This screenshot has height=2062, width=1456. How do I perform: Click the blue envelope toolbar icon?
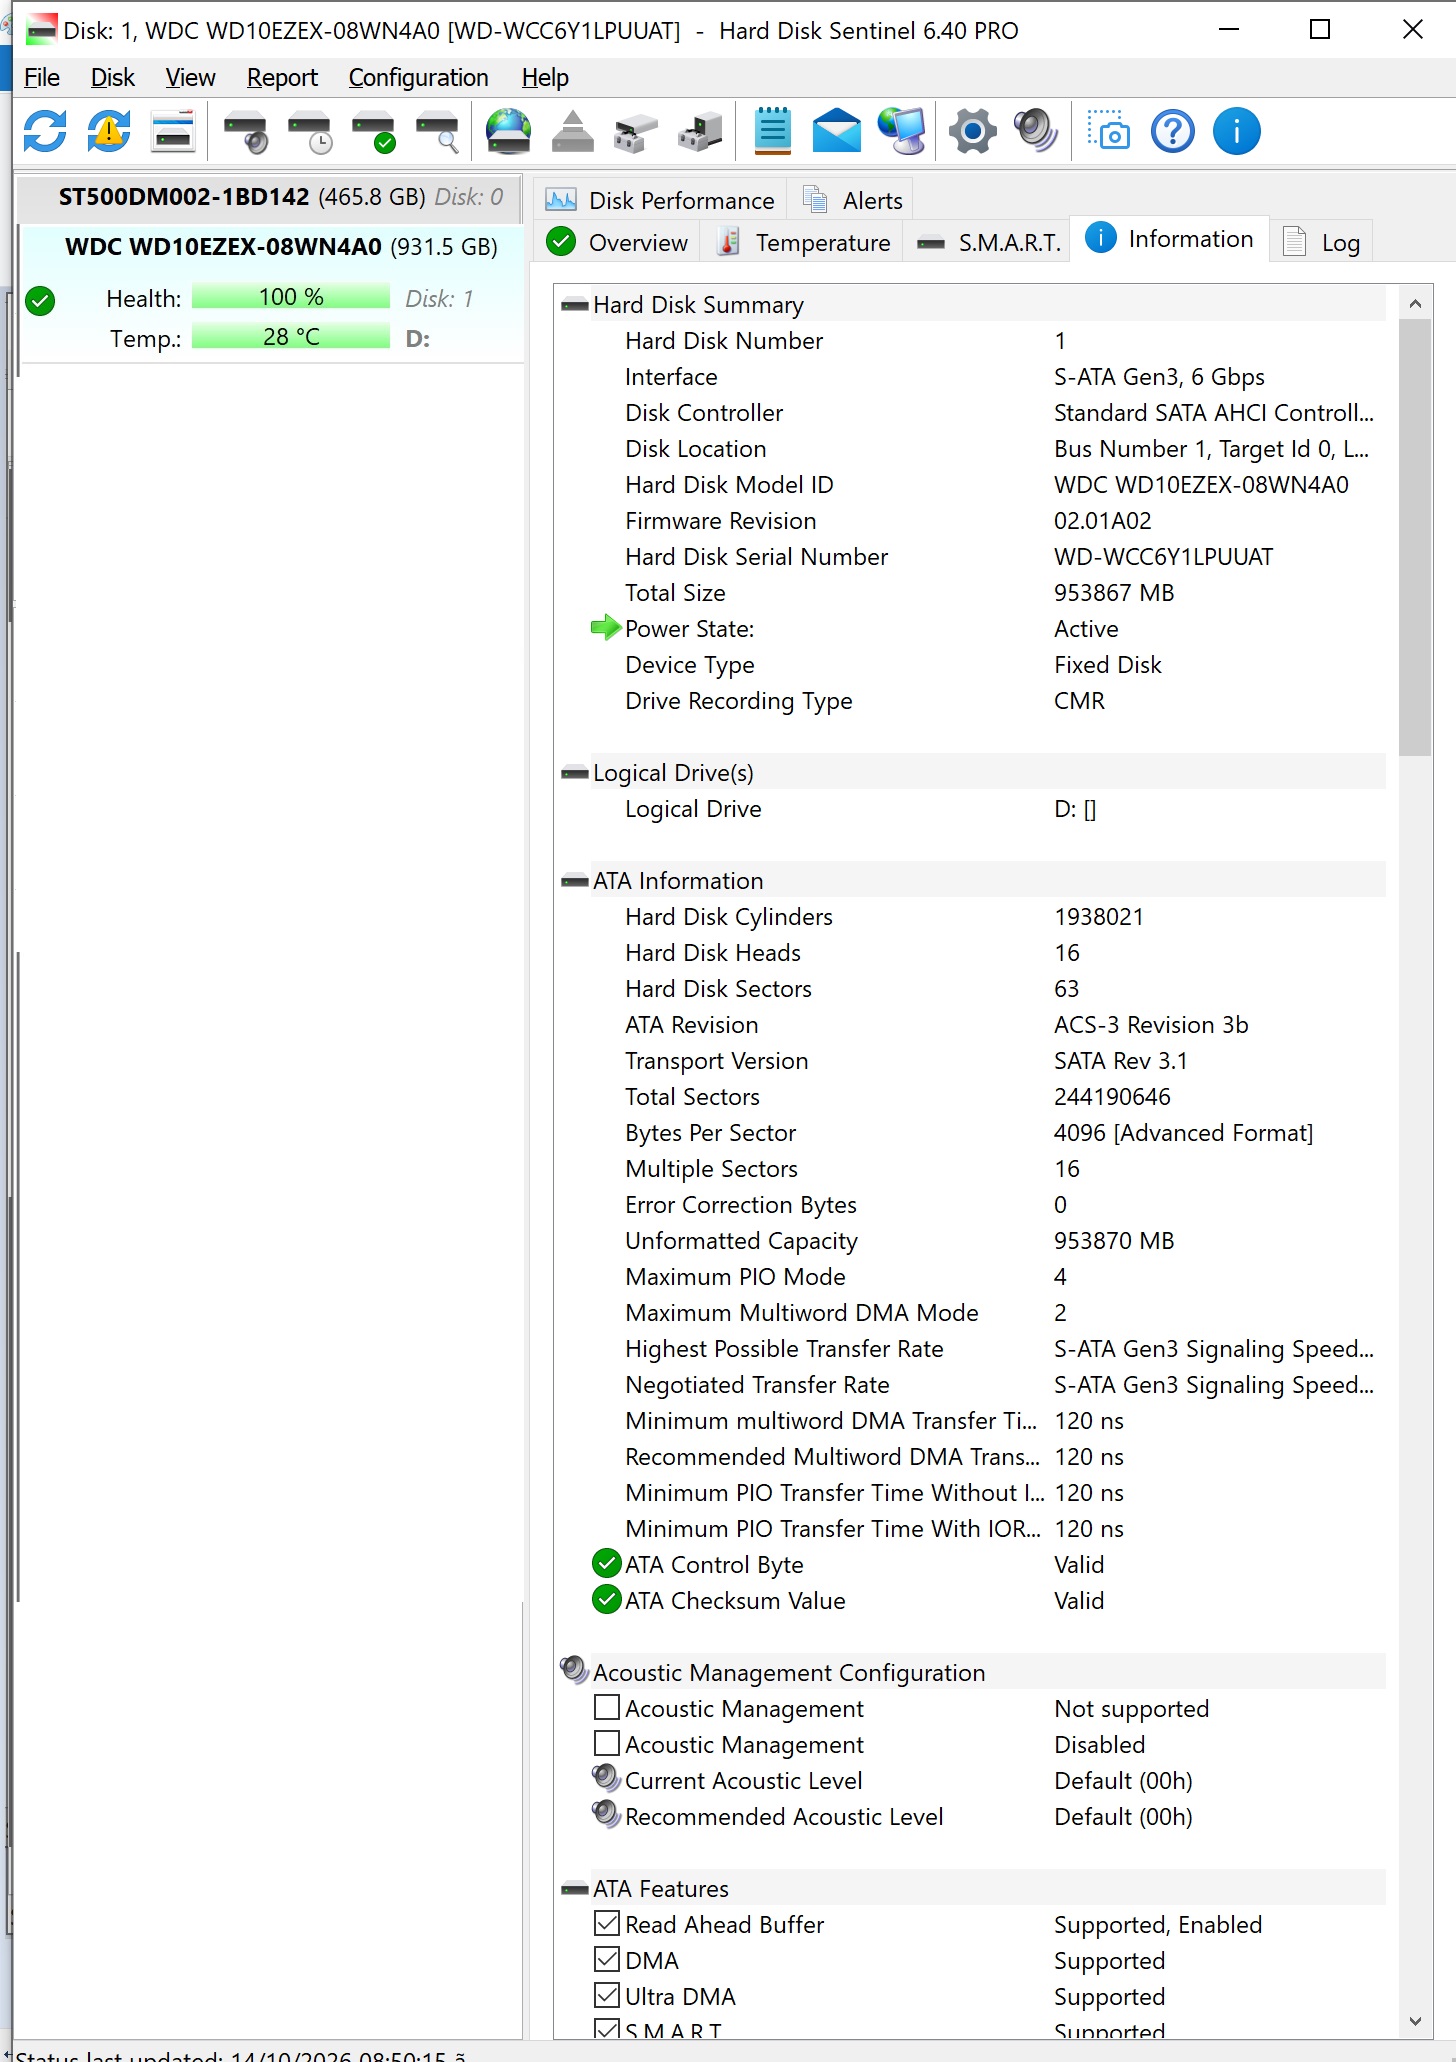click(x=837, y=131)
